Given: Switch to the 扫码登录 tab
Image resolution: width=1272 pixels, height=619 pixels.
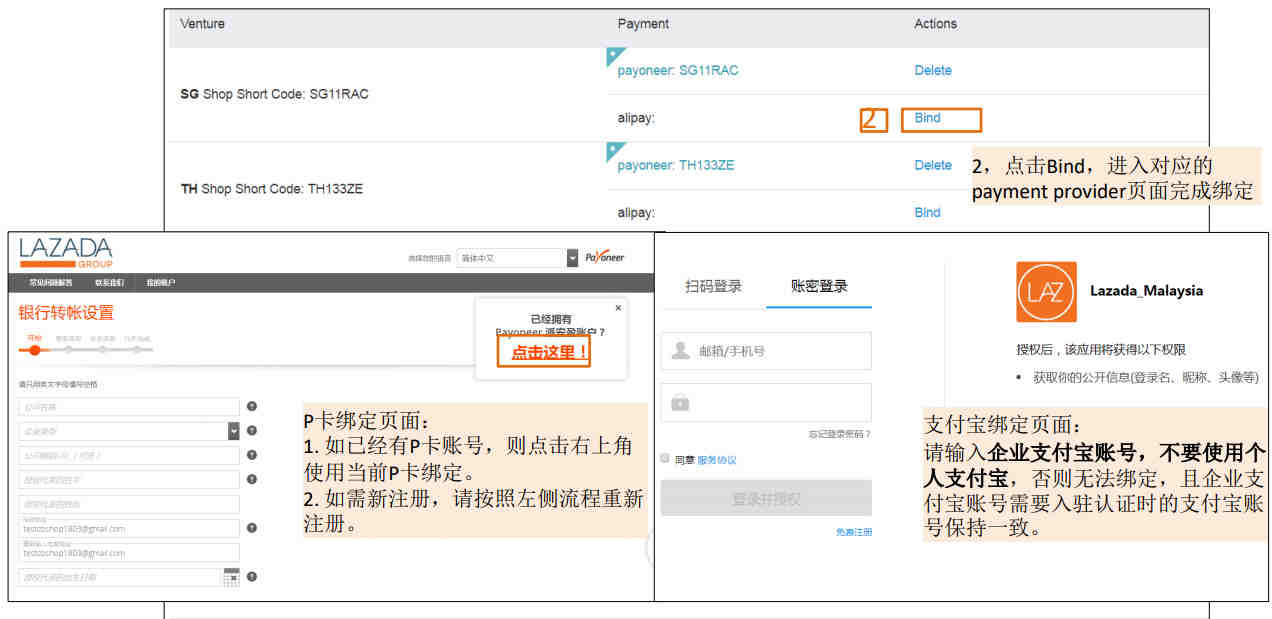Looking at the screenshot, I should [714, 287].
